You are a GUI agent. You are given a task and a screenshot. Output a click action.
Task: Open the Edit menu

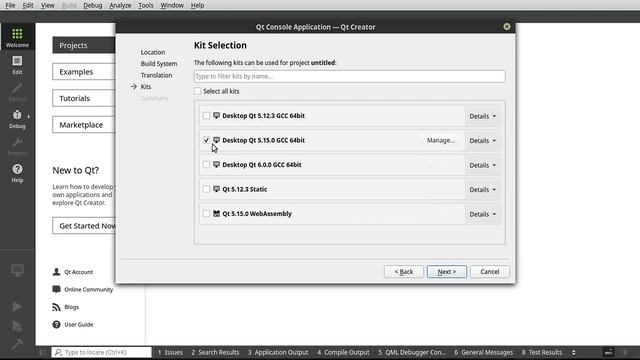pyautogui.click(x=28, y=5)
